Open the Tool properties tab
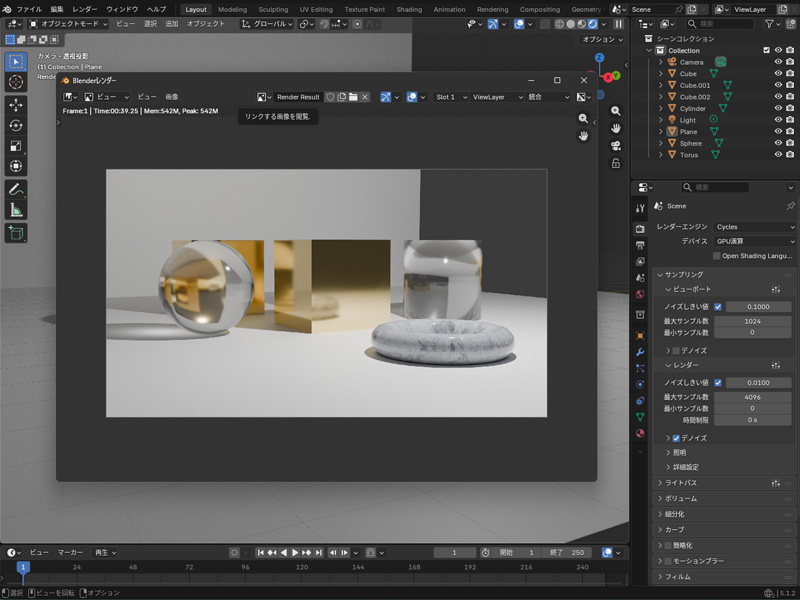Viewport: 800px width, 600px height. pyautogui.click(x=640, y=208)
